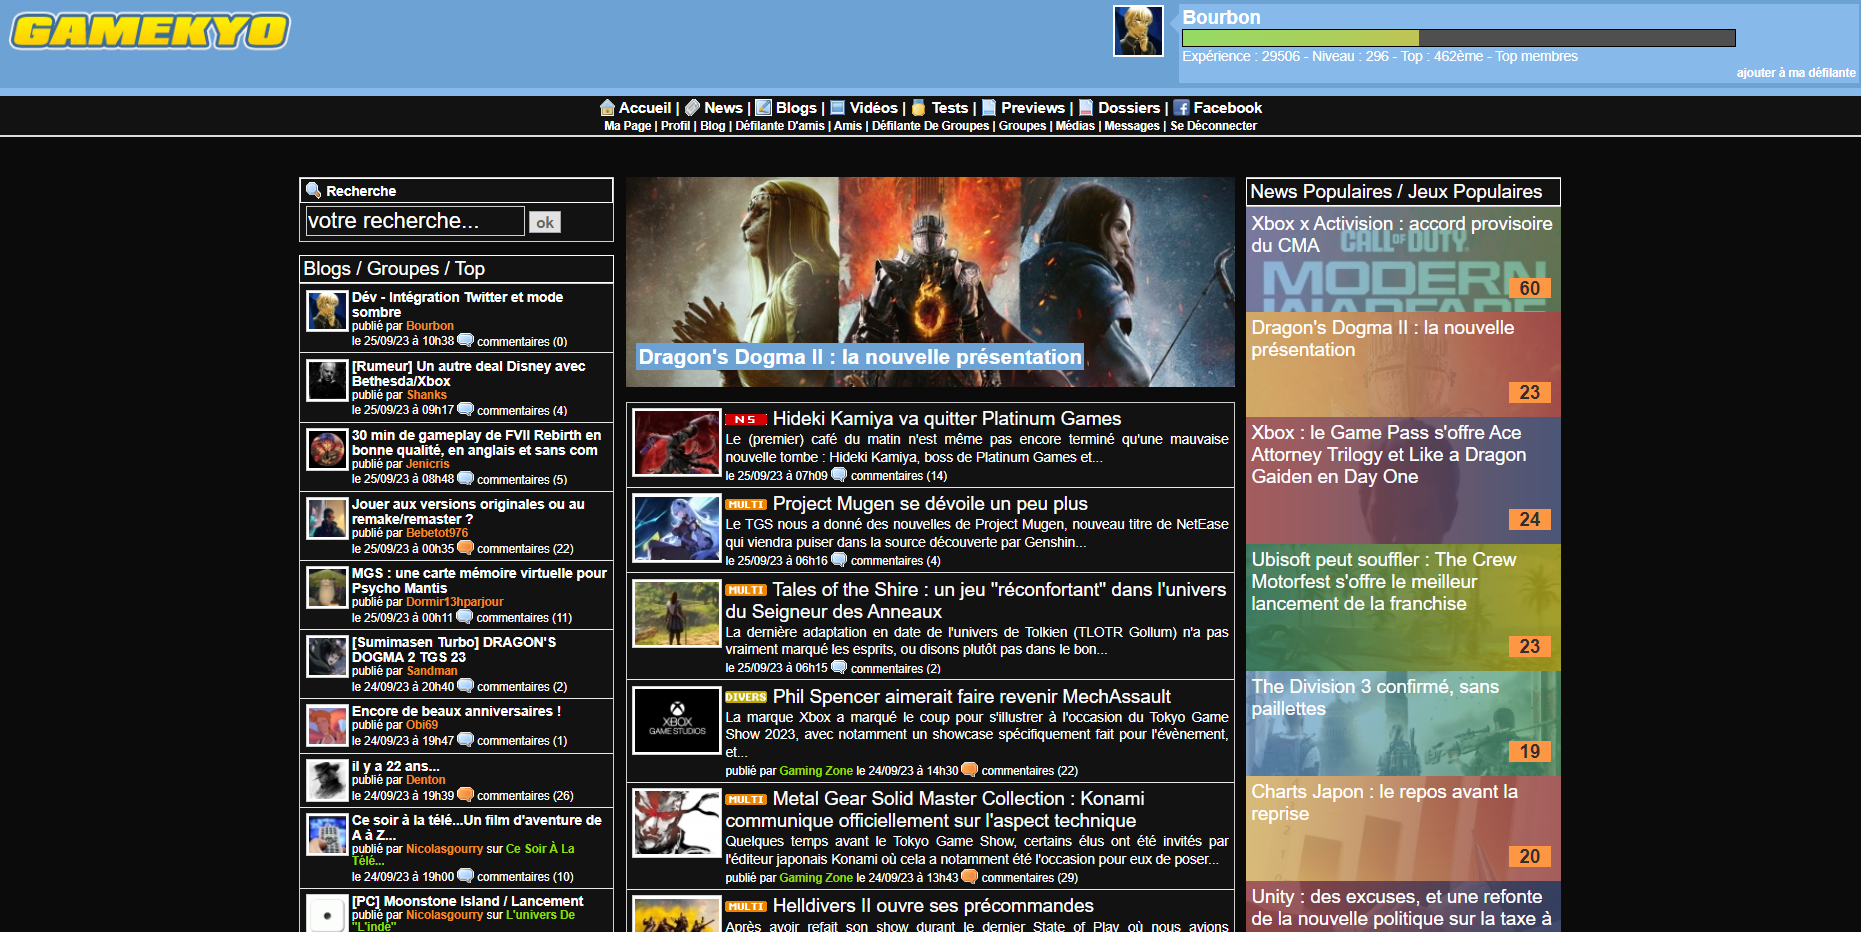Click comment bubble icon for Twitter integration post

[465, 341]
